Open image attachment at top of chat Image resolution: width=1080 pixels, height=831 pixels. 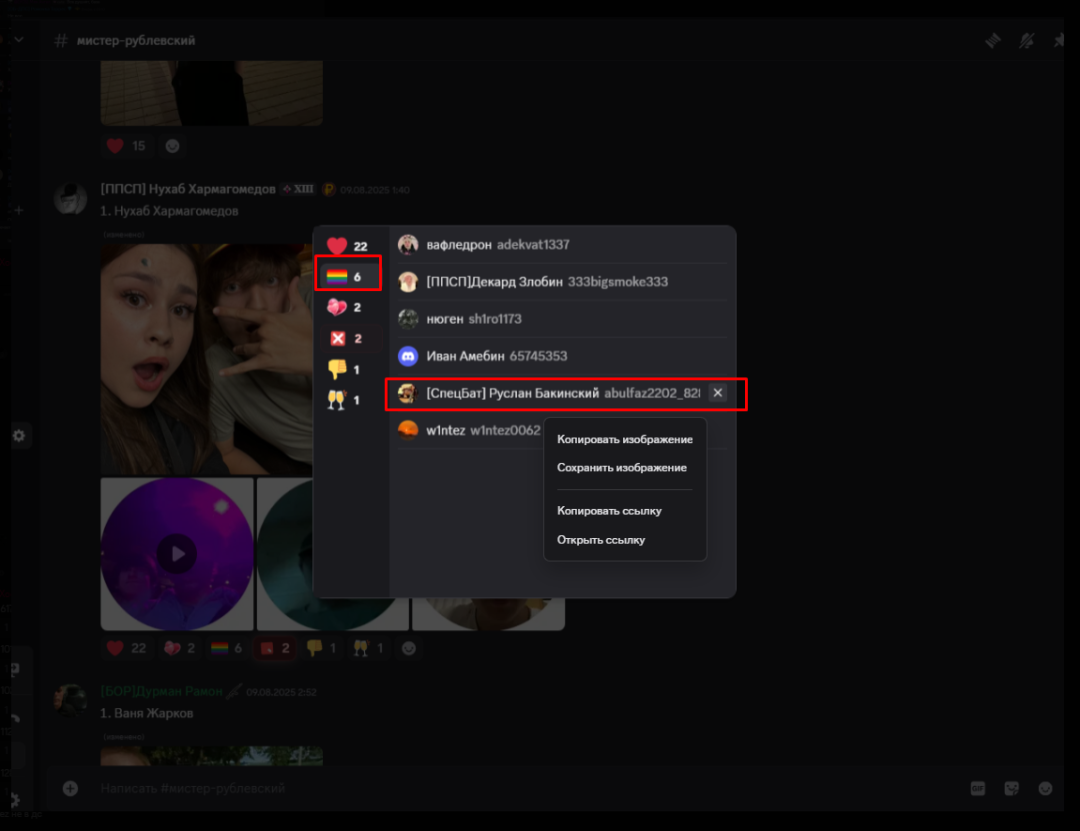[211, 92]
